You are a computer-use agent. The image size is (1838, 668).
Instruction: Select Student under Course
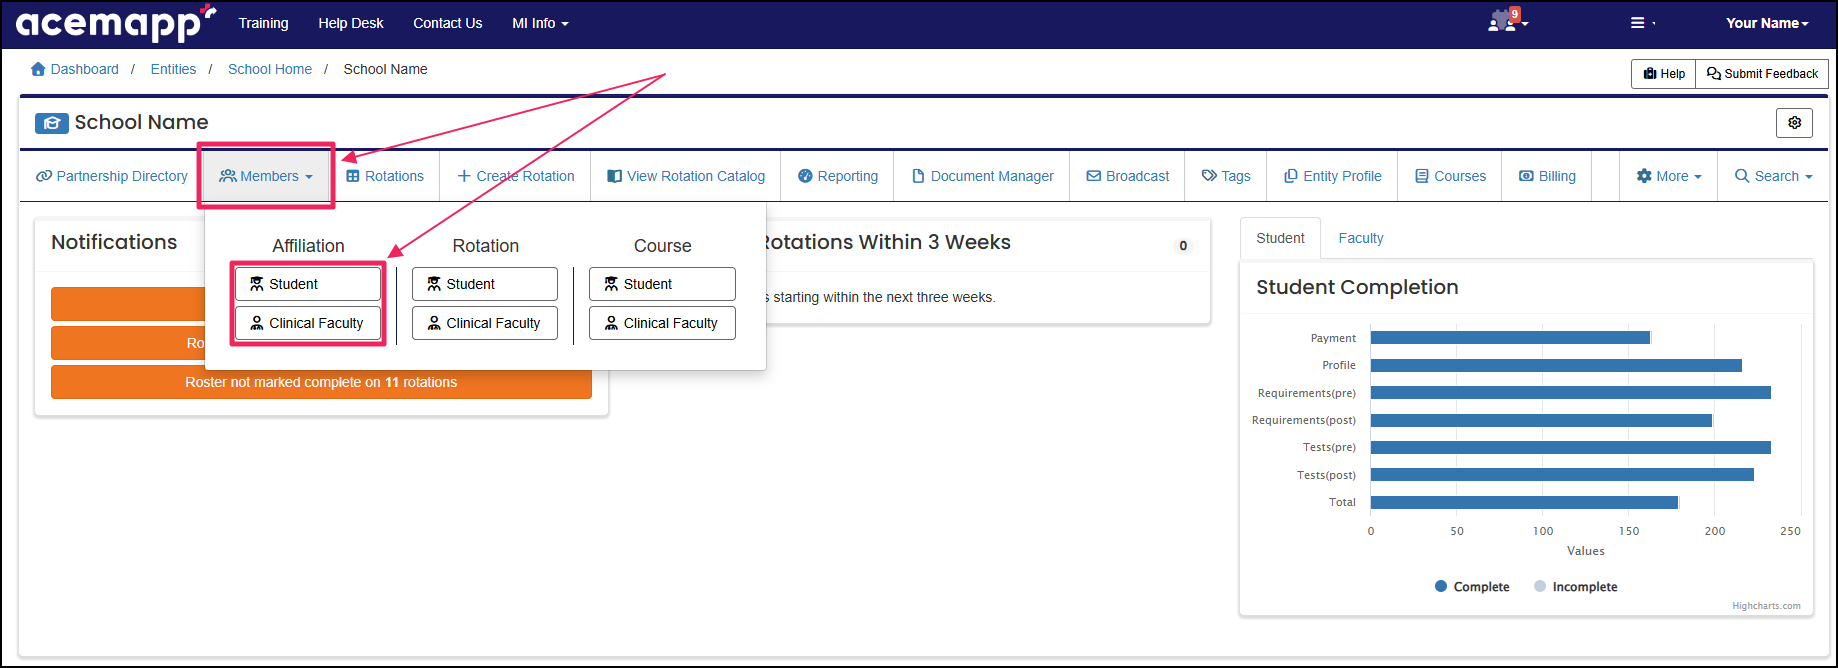point(662,284)
